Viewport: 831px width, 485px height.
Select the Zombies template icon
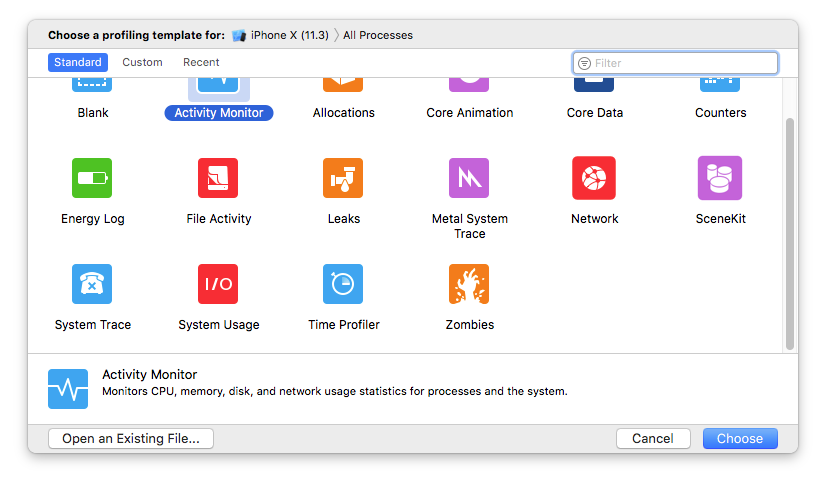[x=469, y=284]
